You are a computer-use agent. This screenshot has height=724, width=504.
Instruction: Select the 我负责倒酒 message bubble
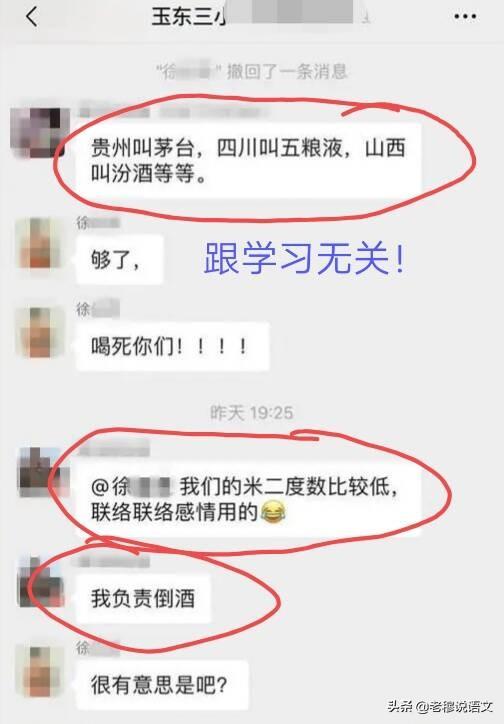[x=144, y=598]
